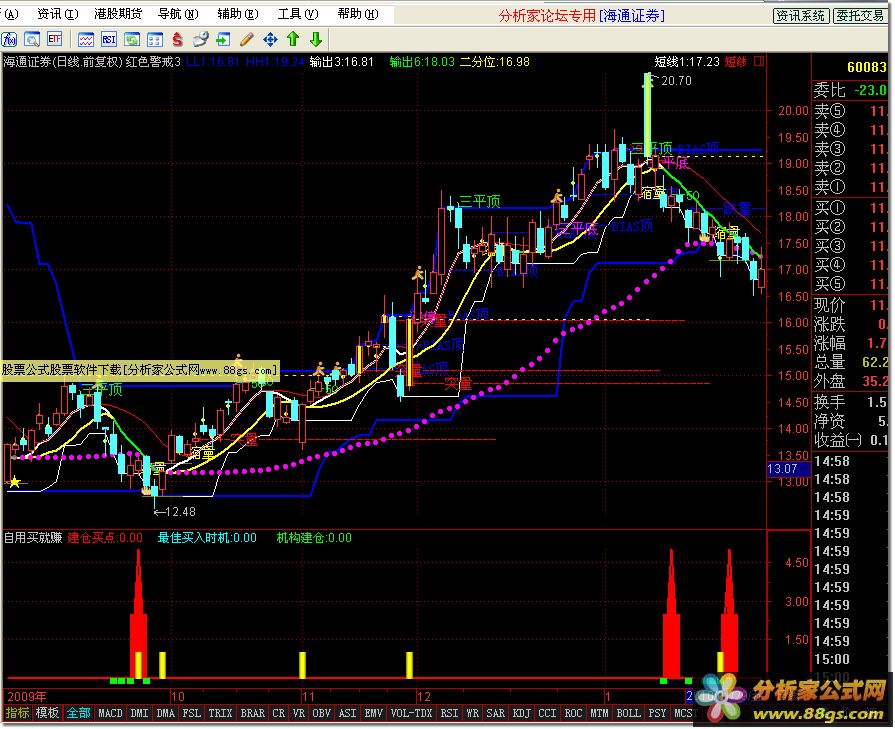The width and height of the screenshot is (895, 729).
Task: Select the RSI indicator tab at bottom
Action: pos(449,712)
